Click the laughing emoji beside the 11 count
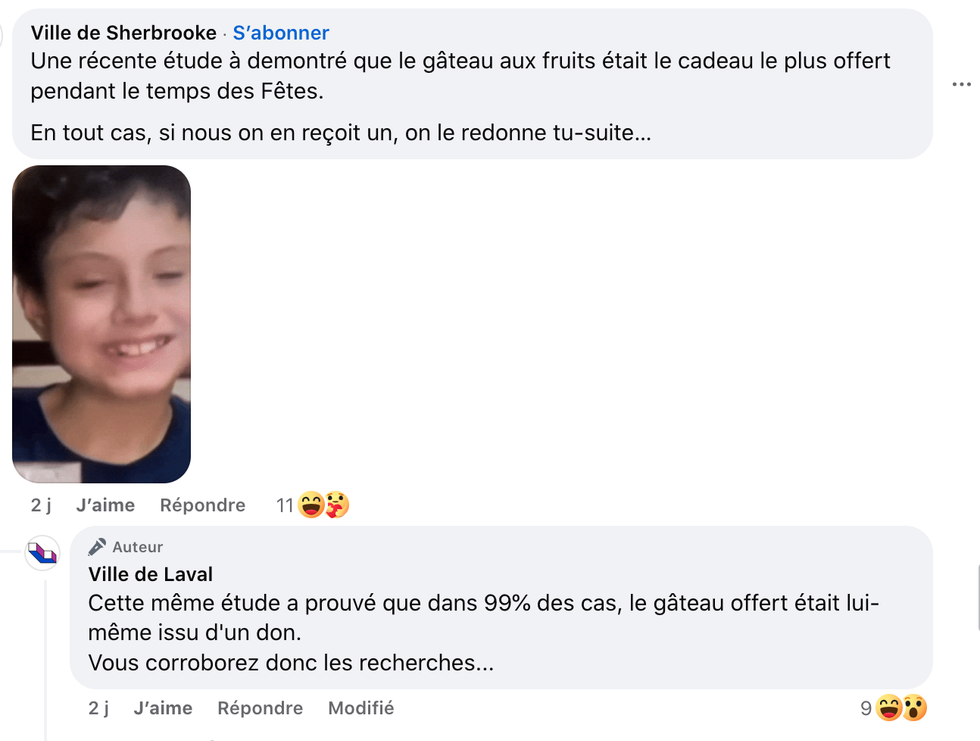 click(311, 506)
